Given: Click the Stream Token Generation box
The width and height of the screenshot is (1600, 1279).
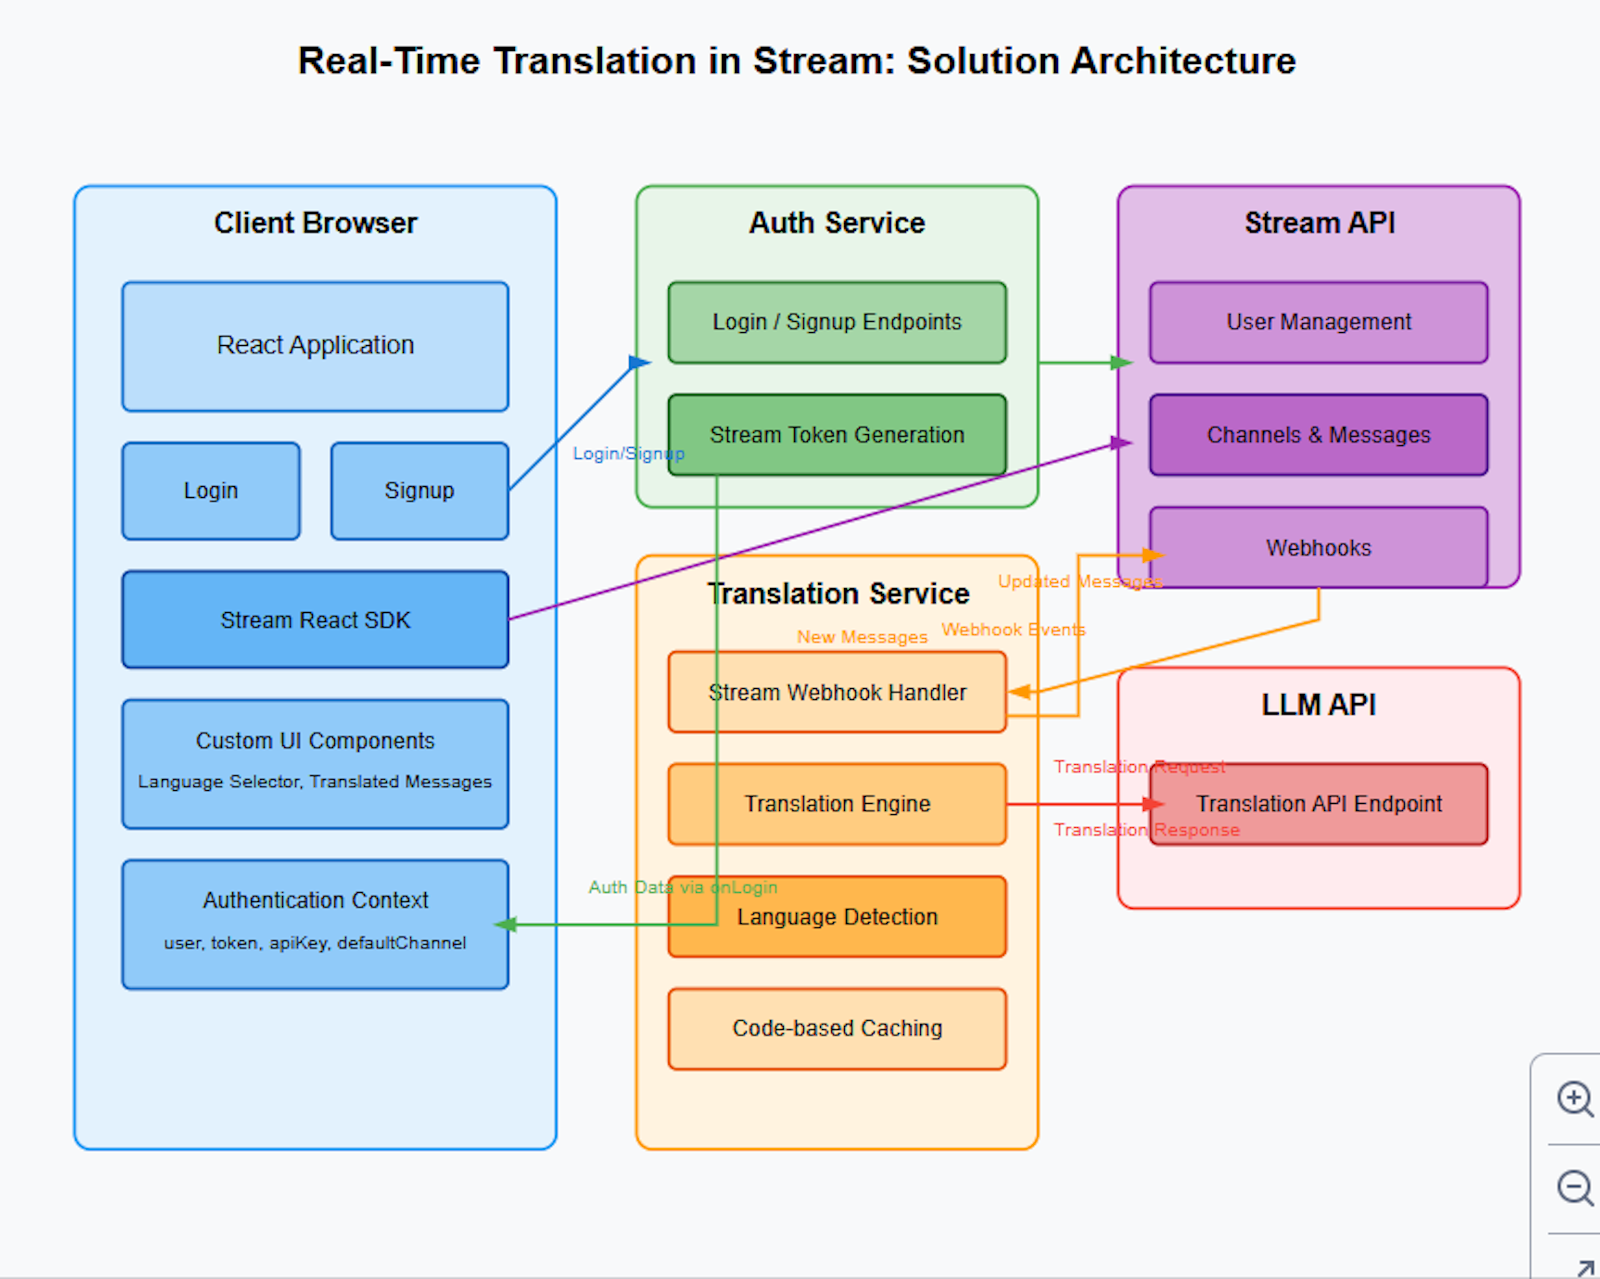Looking at the screenshot, I should point(837,434).
